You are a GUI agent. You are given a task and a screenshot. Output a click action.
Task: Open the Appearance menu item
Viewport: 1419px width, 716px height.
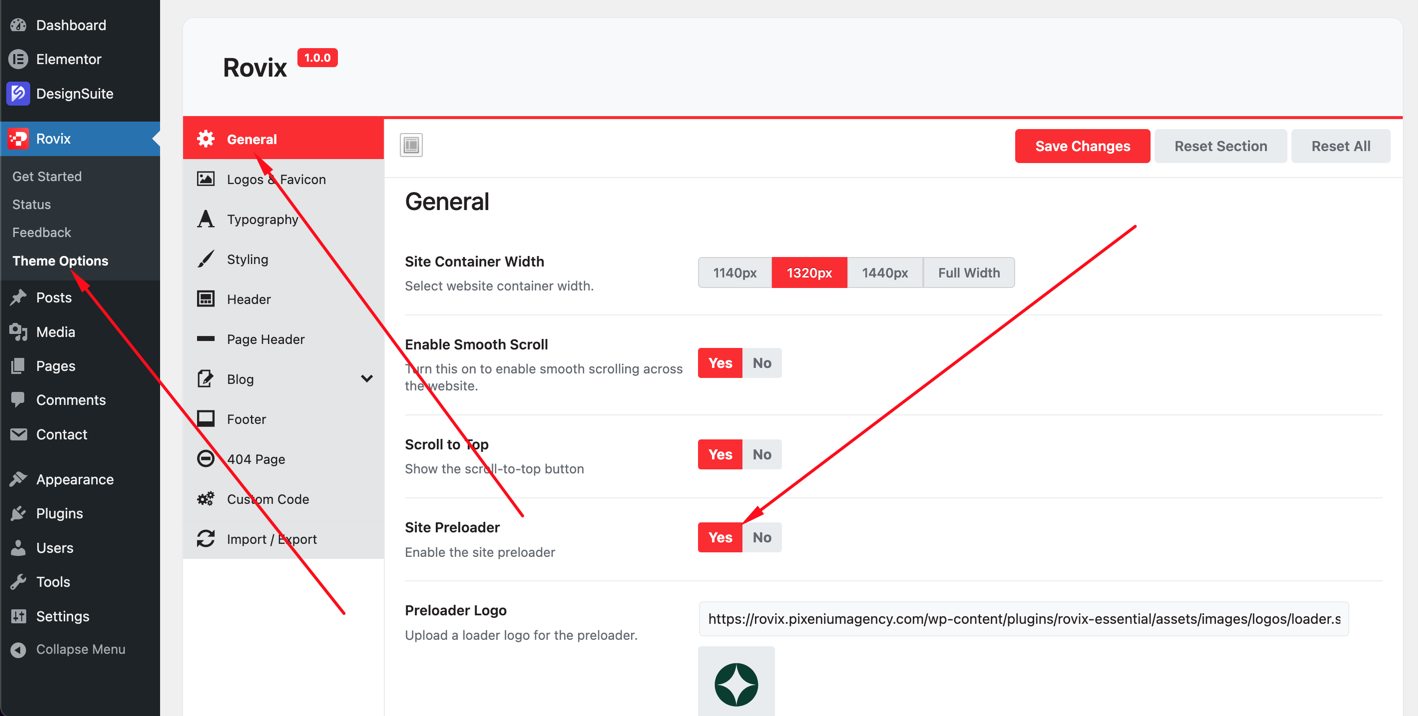(80, 479)
